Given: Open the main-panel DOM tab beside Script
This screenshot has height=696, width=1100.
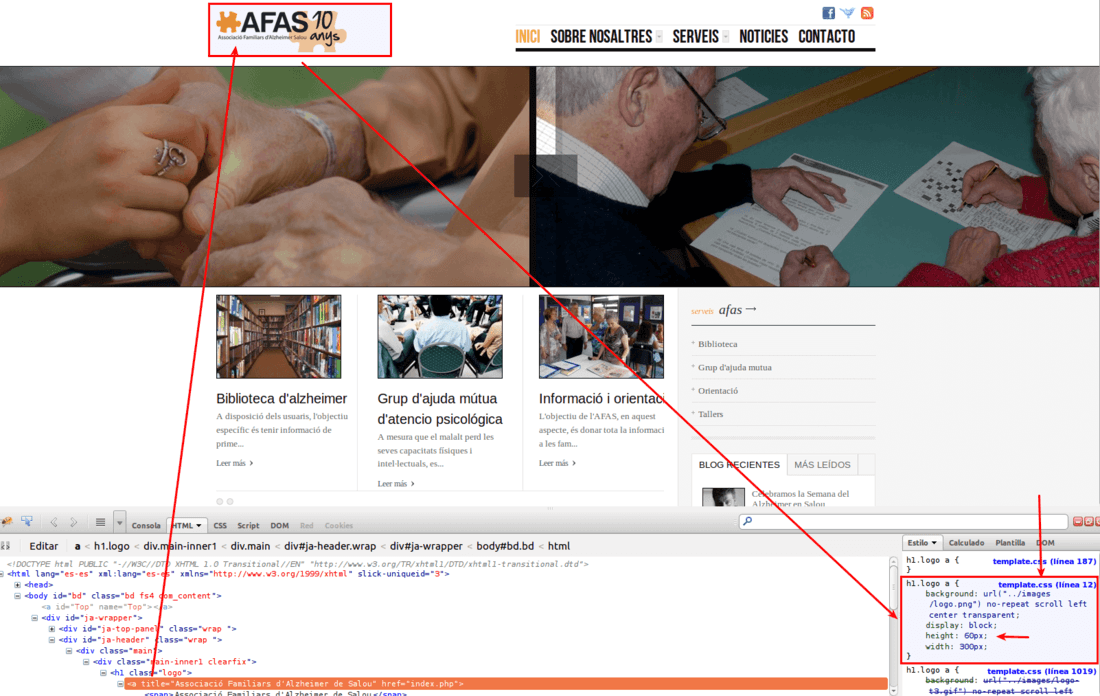Looking at the screenshot, I should click(x=280, y=526).
